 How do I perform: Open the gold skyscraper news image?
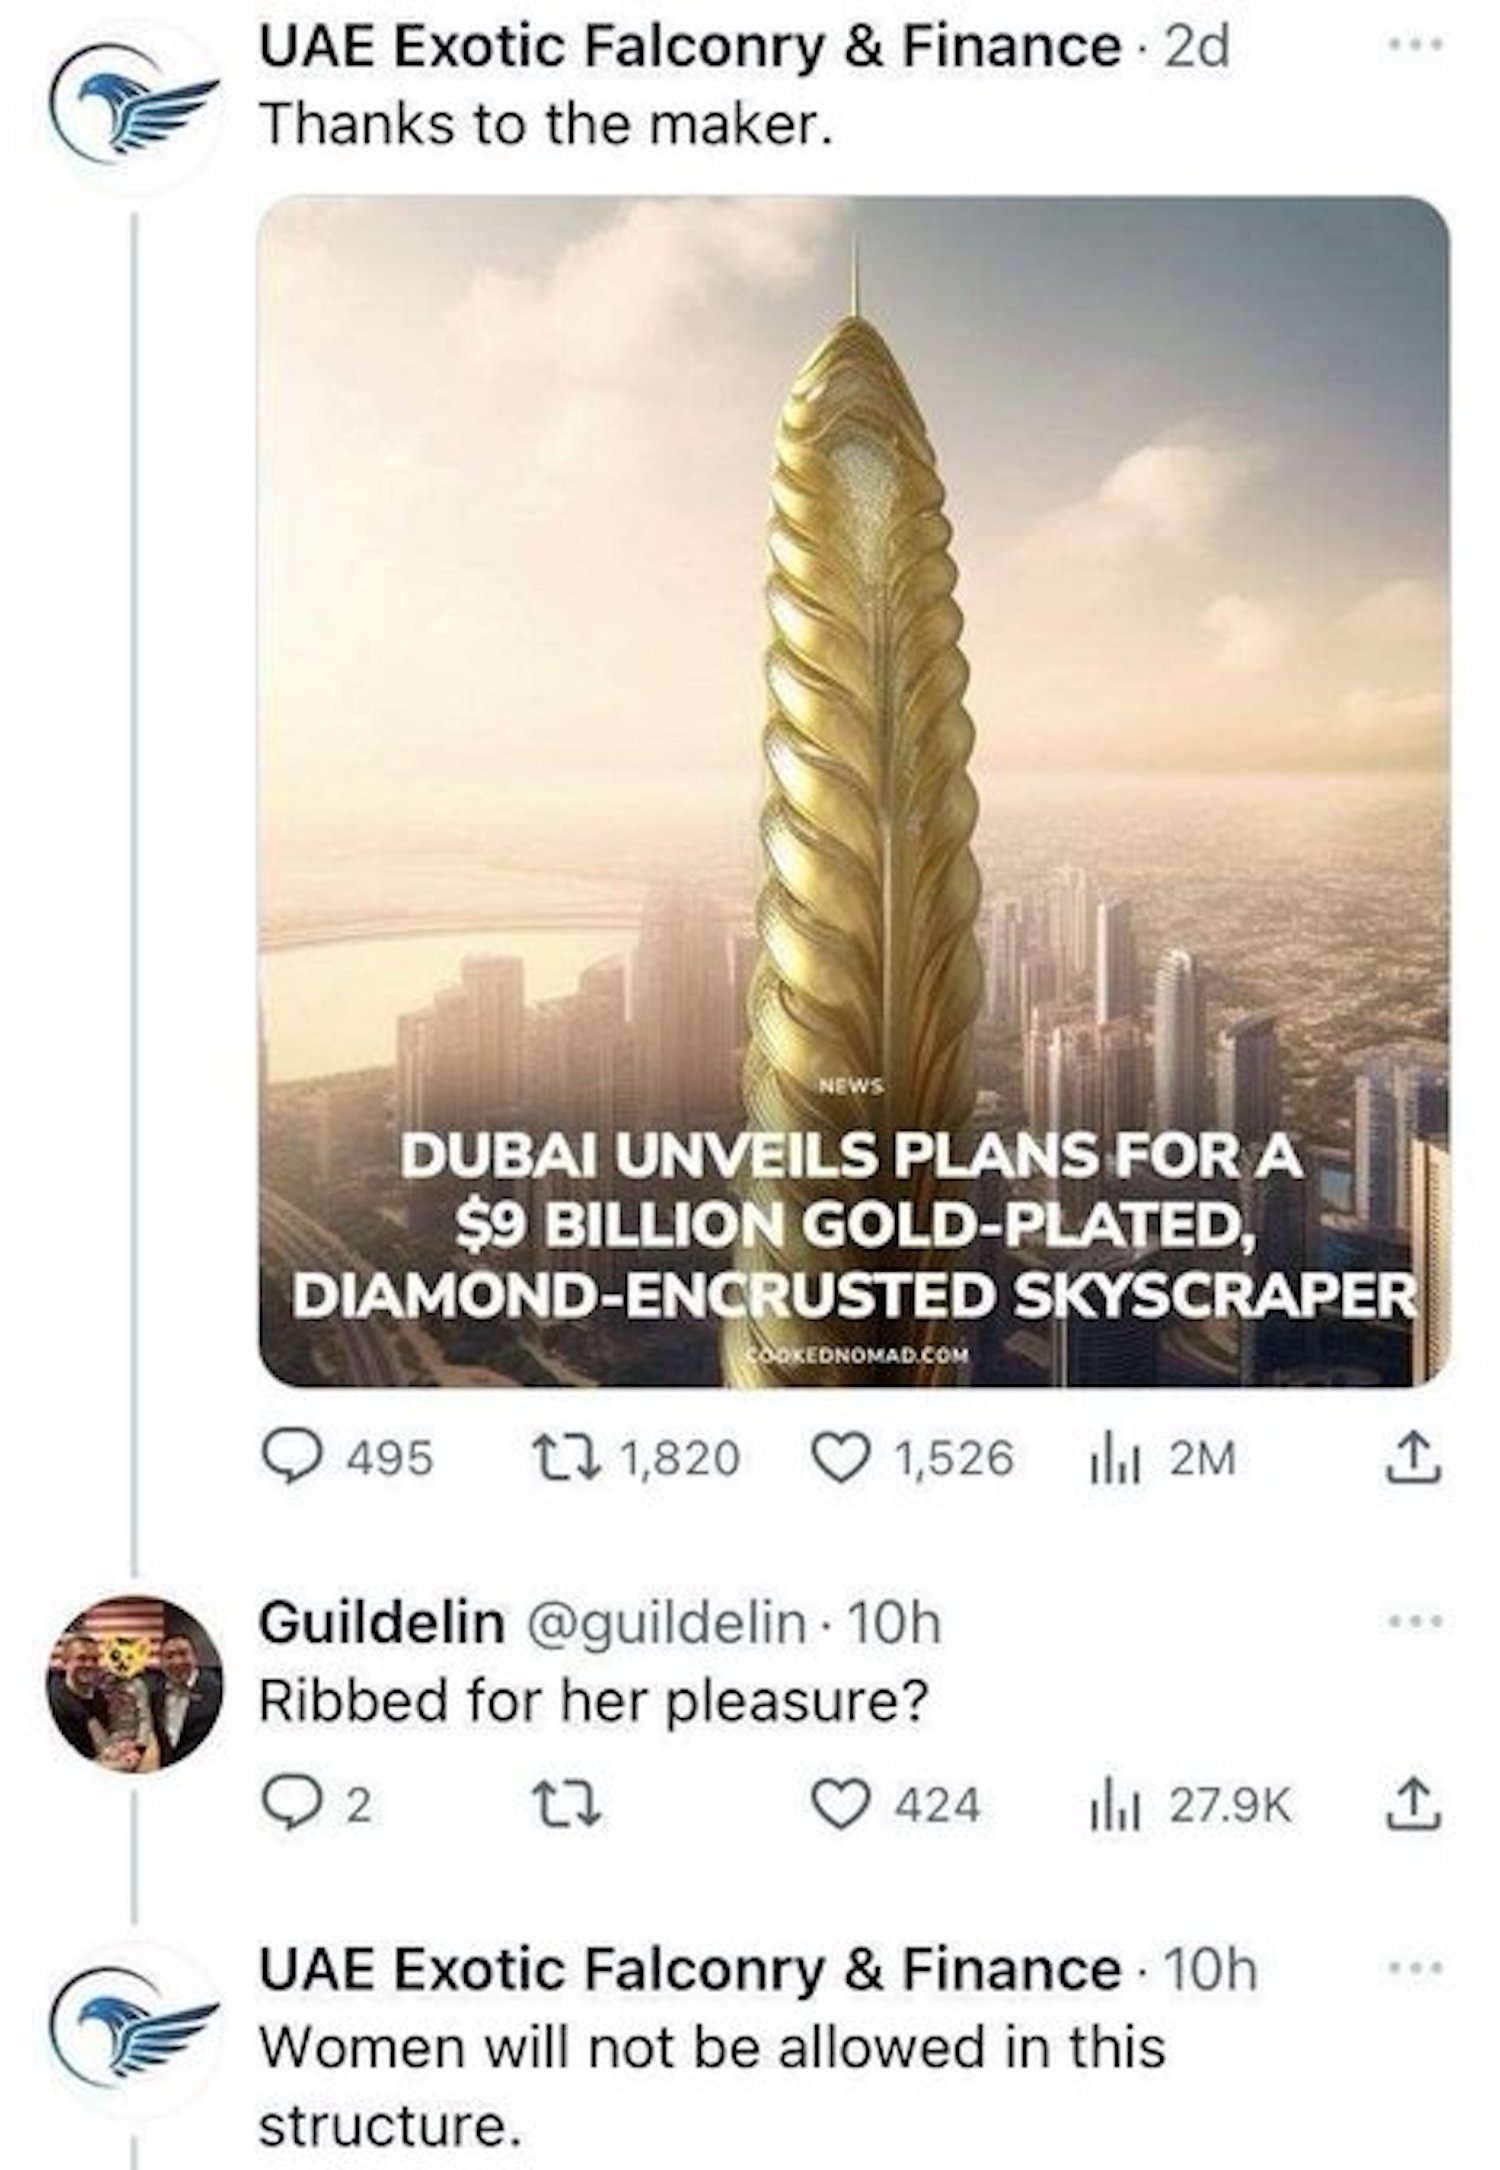pyautogui.click(x=852, y=790)
